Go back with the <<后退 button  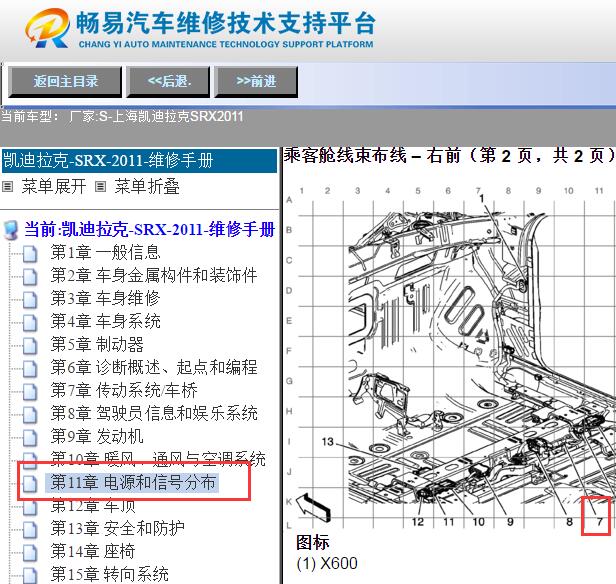pyautogui.click(x=169, y=81)
